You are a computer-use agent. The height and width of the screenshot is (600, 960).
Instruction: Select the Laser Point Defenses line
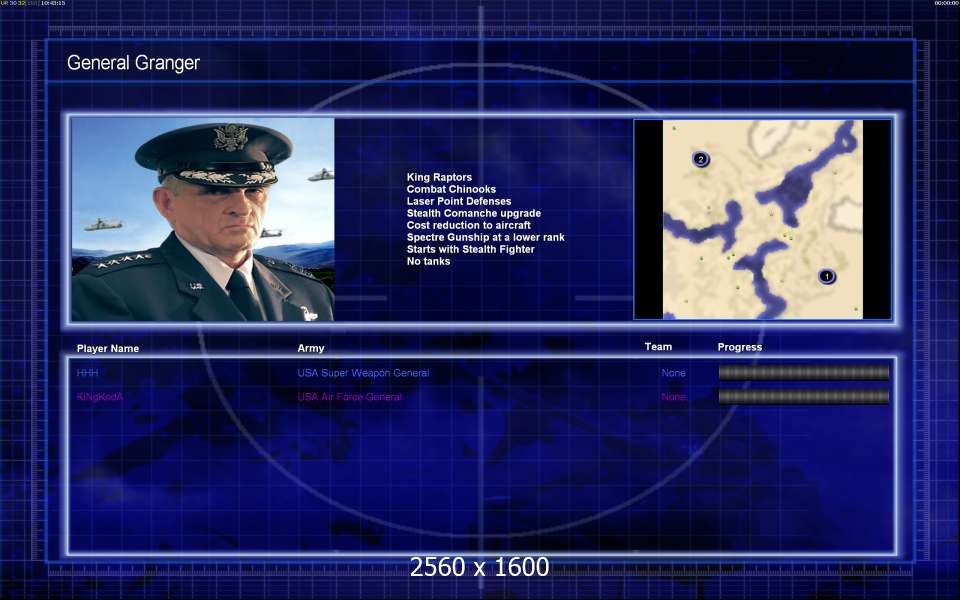click(459, 201)
